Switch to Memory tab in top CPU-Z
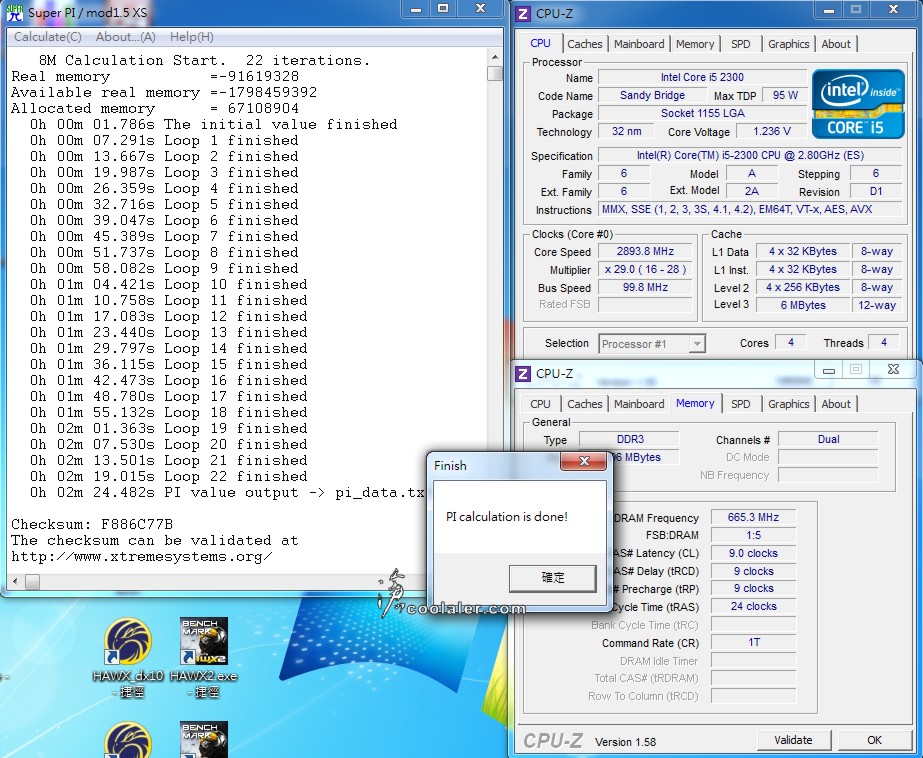This screenshot has width=923, height=758. [695, 44]
